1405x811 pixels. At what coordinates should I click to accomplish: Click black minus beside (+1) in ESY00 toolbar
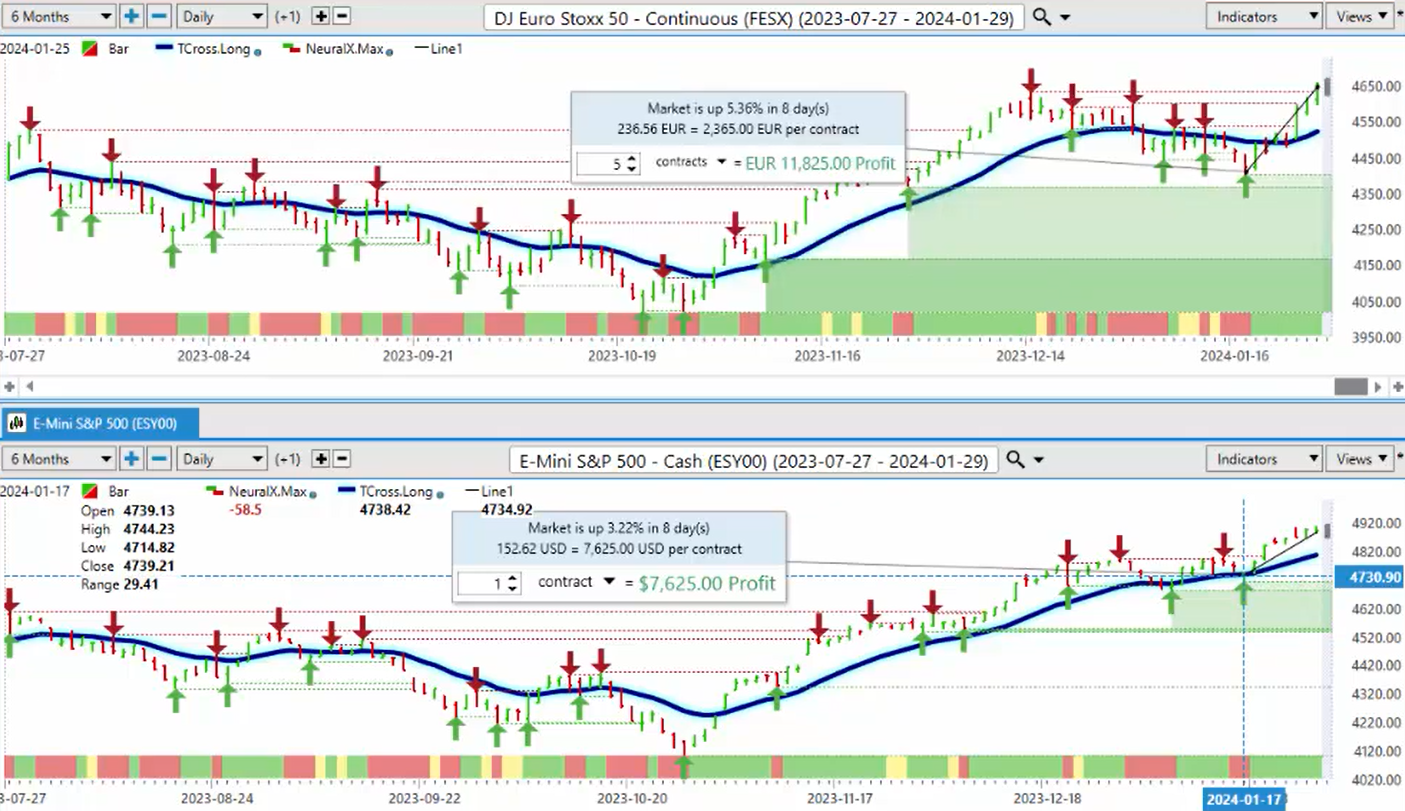point(342,459)
